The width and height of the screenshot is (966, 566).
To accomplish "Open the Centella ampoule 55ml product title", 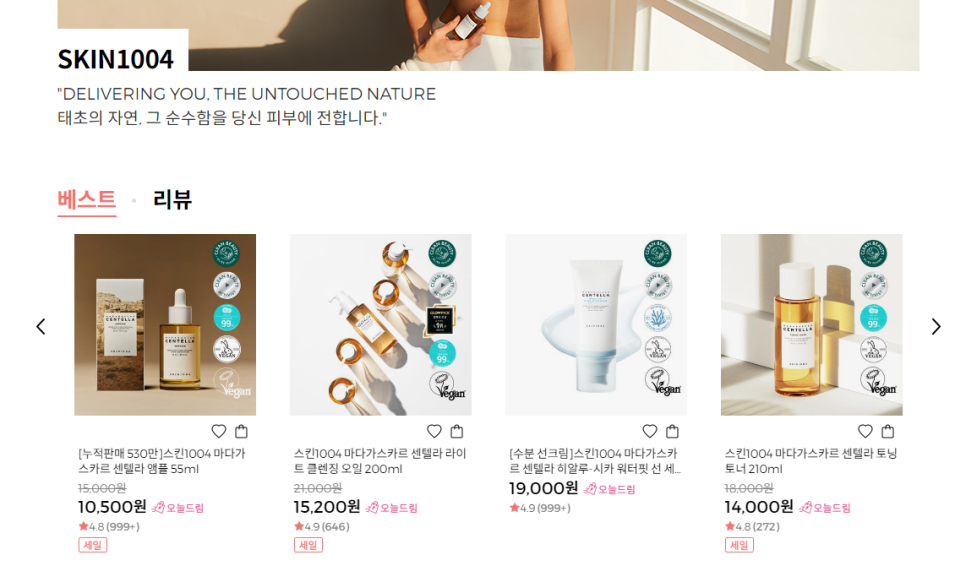I will 161,461.
